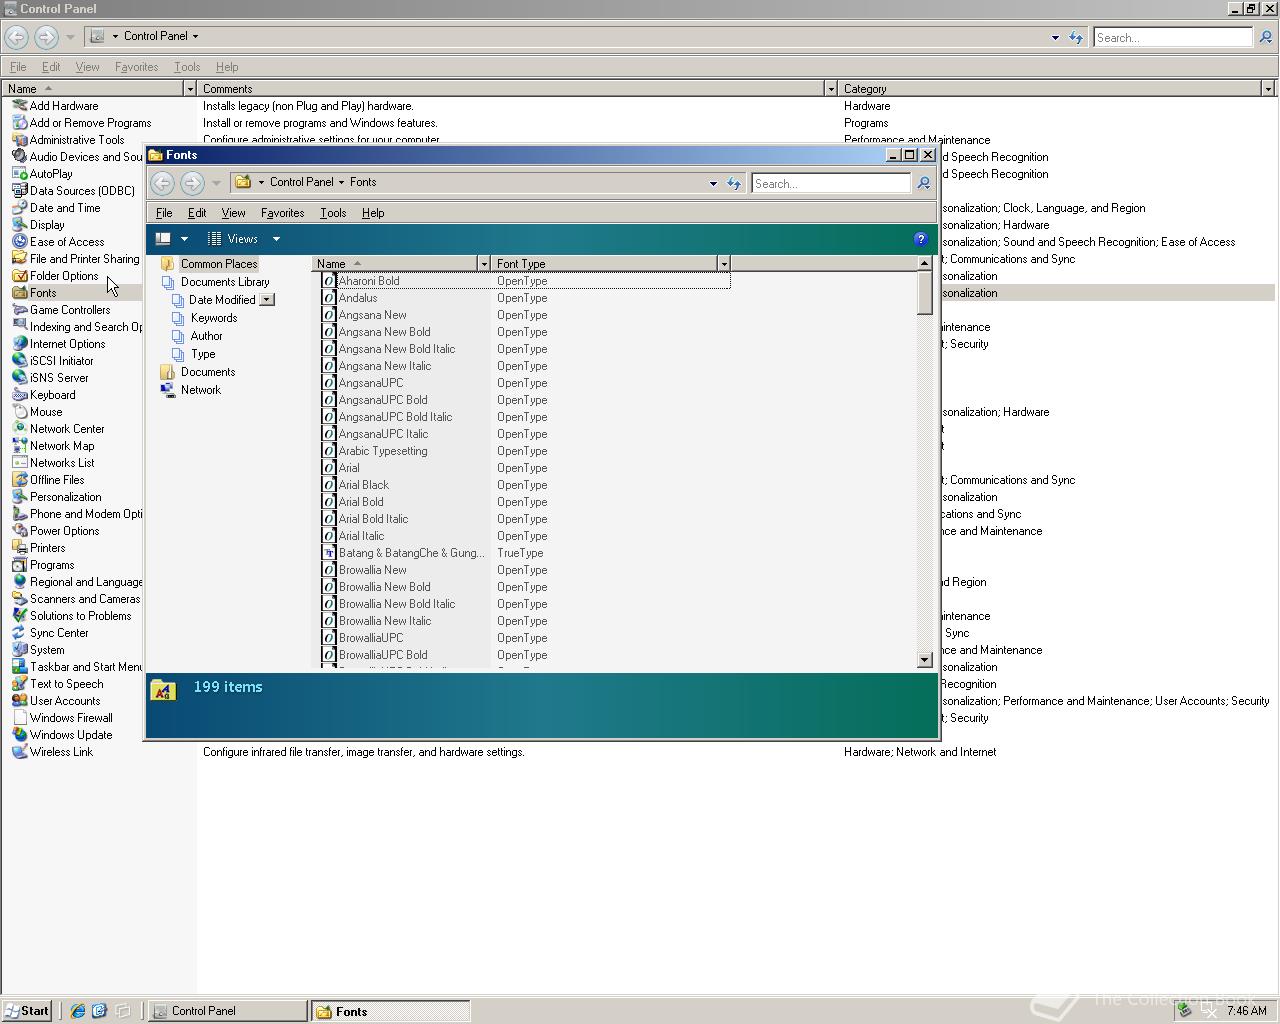Open the Name column filter dropdown in Fonts
This screenshot has height=1024, width=1280.
pyautogui.click(x=484, y=264)
